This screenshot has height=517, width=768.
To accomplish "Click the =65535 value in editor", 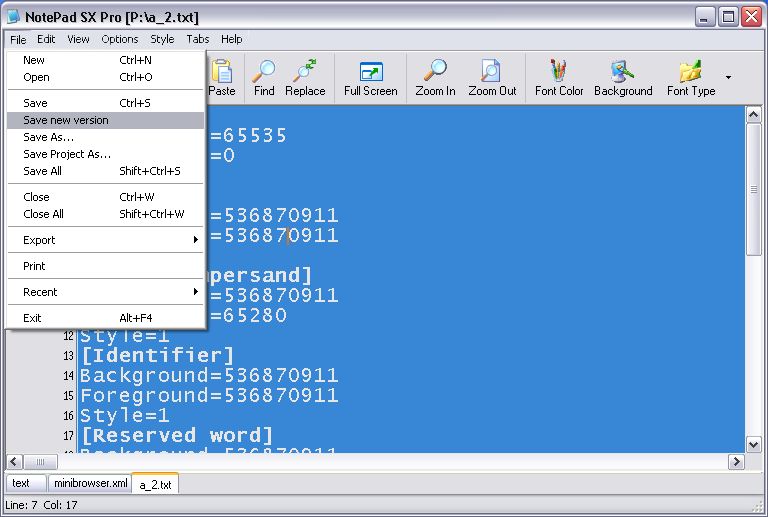I will 248,136.
